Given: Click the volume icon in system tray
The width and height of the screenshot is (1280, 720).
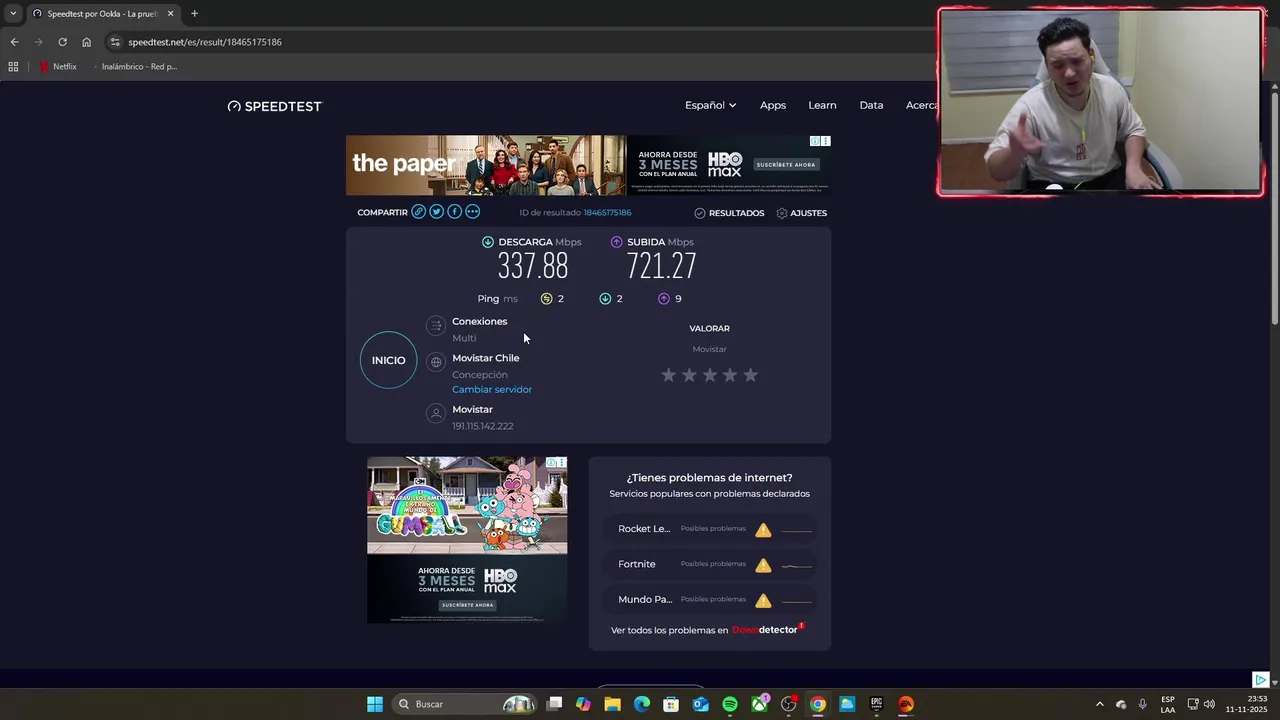Looking at the screenshot, I should [x=1209, y=704].
